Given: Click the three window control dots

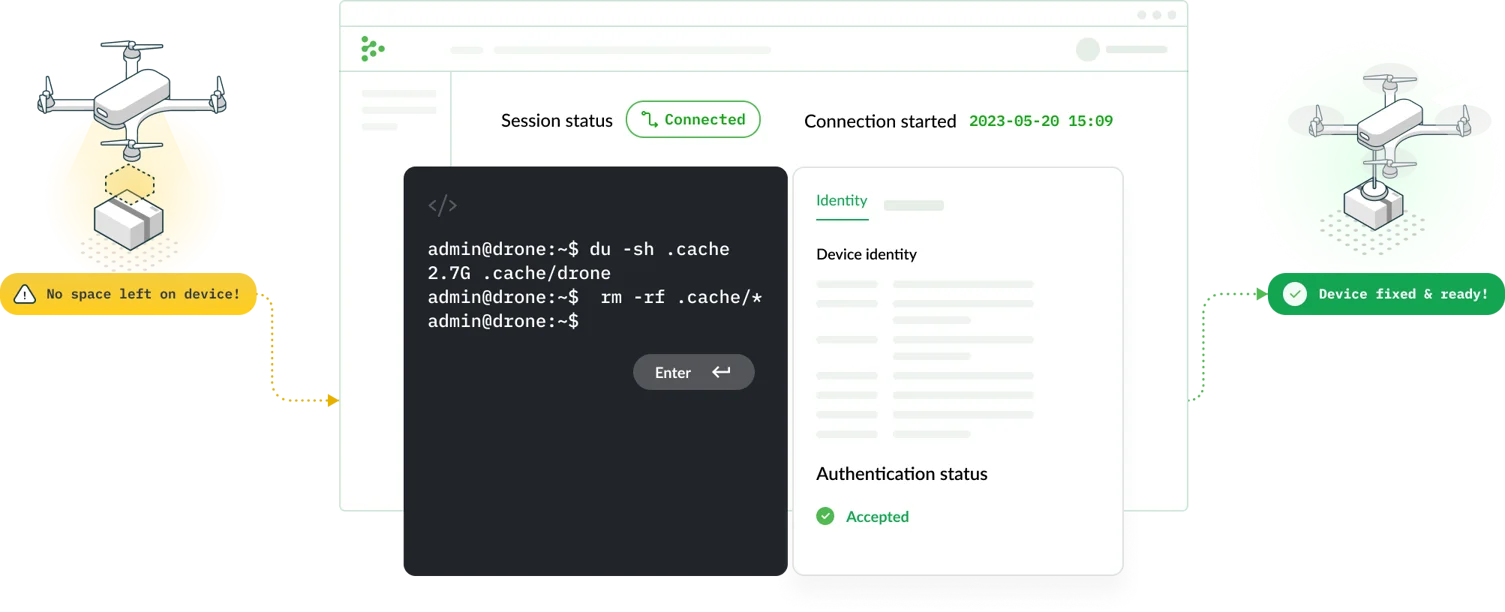Looking at the screenshot, I should tap(1157, 15).
